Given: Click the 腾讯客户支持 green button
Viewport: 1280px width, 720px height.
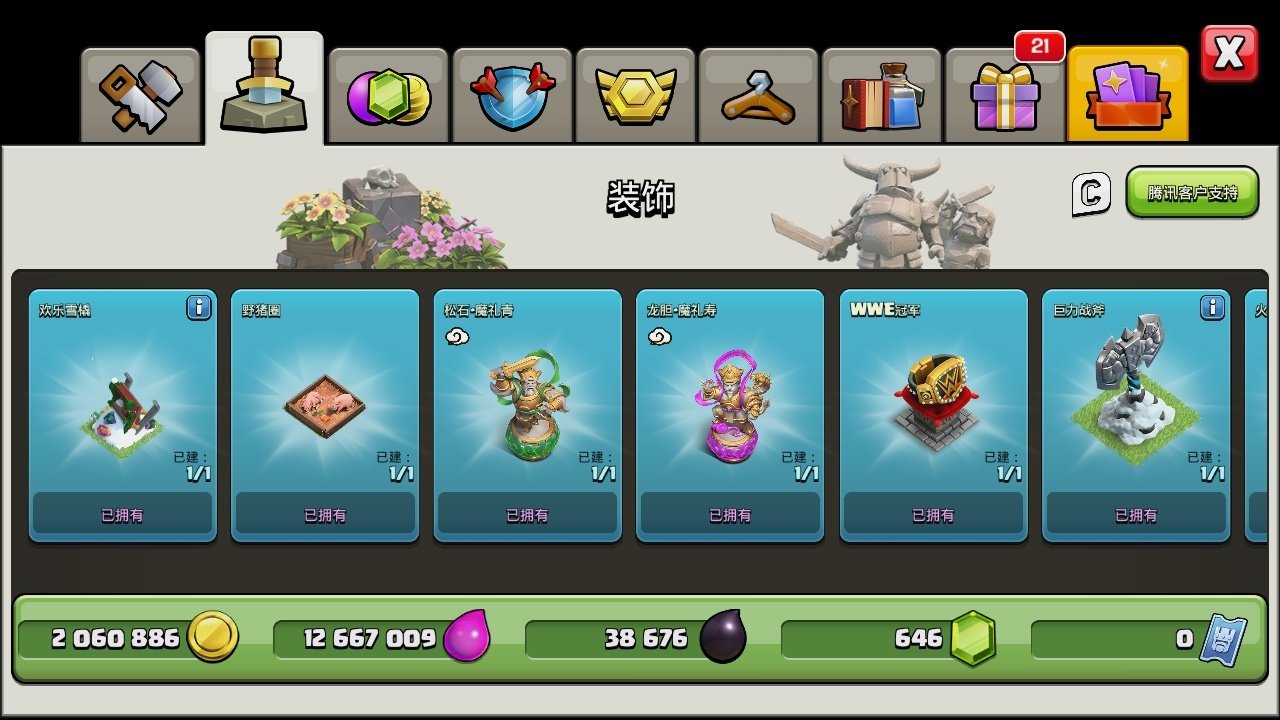Looking at the screenshot, I should tap(1192, 192).
